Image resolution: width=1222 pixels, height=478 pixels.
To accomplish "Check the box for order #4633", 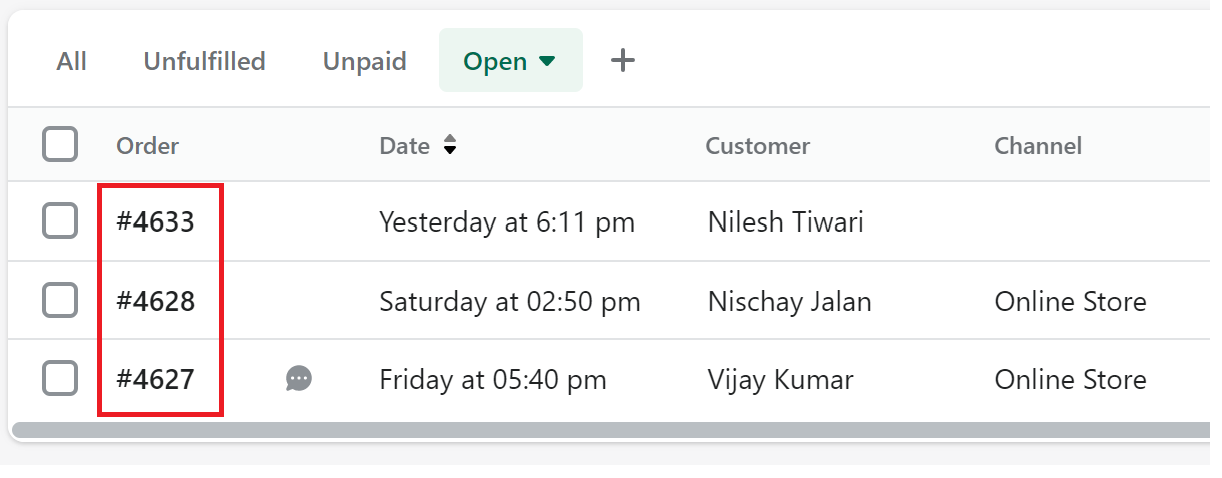I will 60,221.
